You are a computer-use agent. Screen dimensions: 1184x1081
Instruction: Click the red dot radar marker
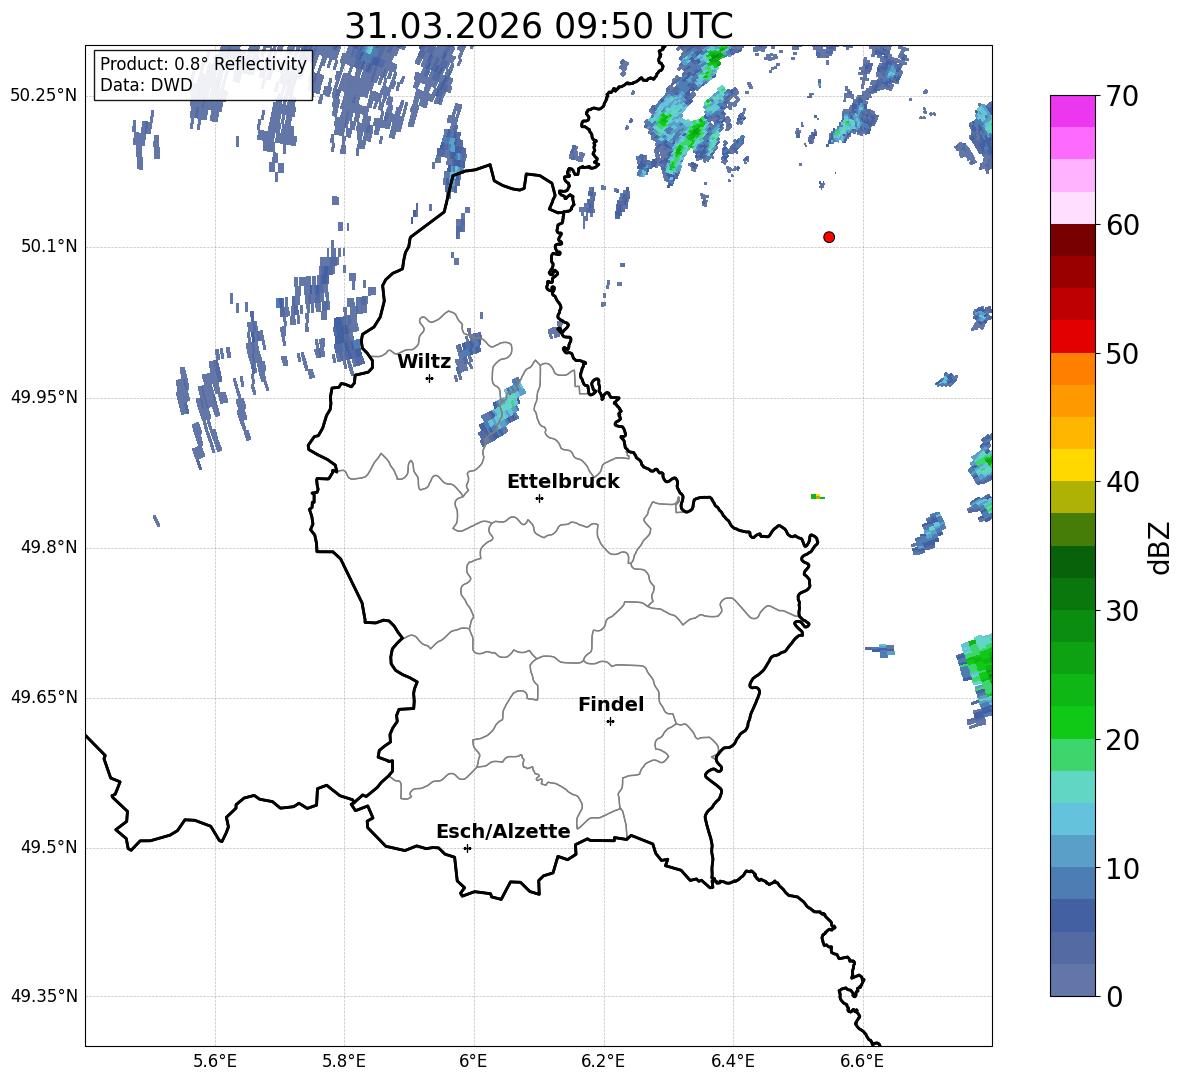[828, 237]
